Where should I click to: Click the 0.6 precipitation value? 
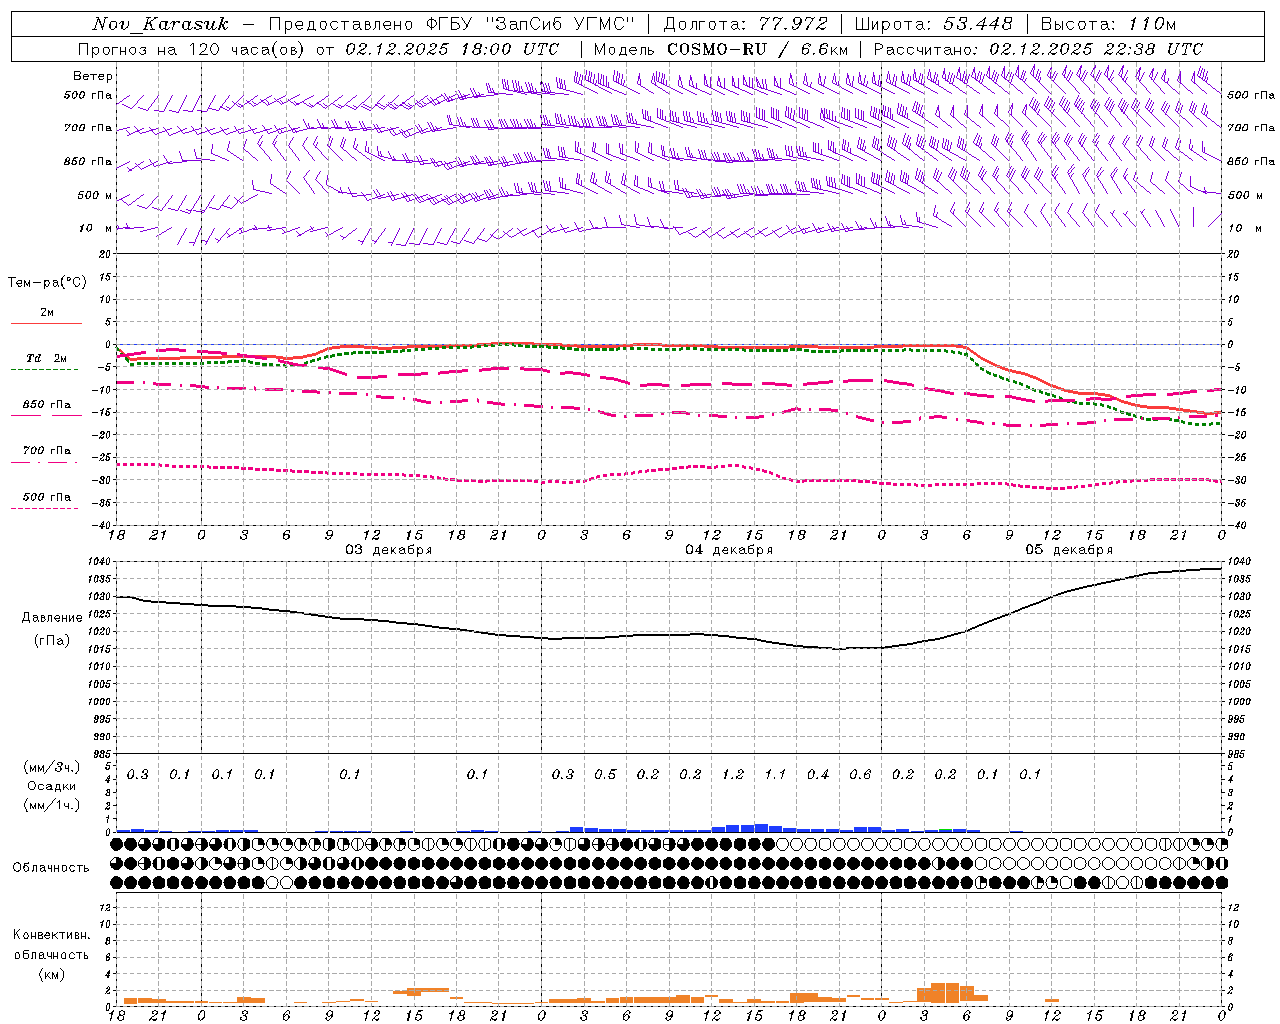click(860, 775)
